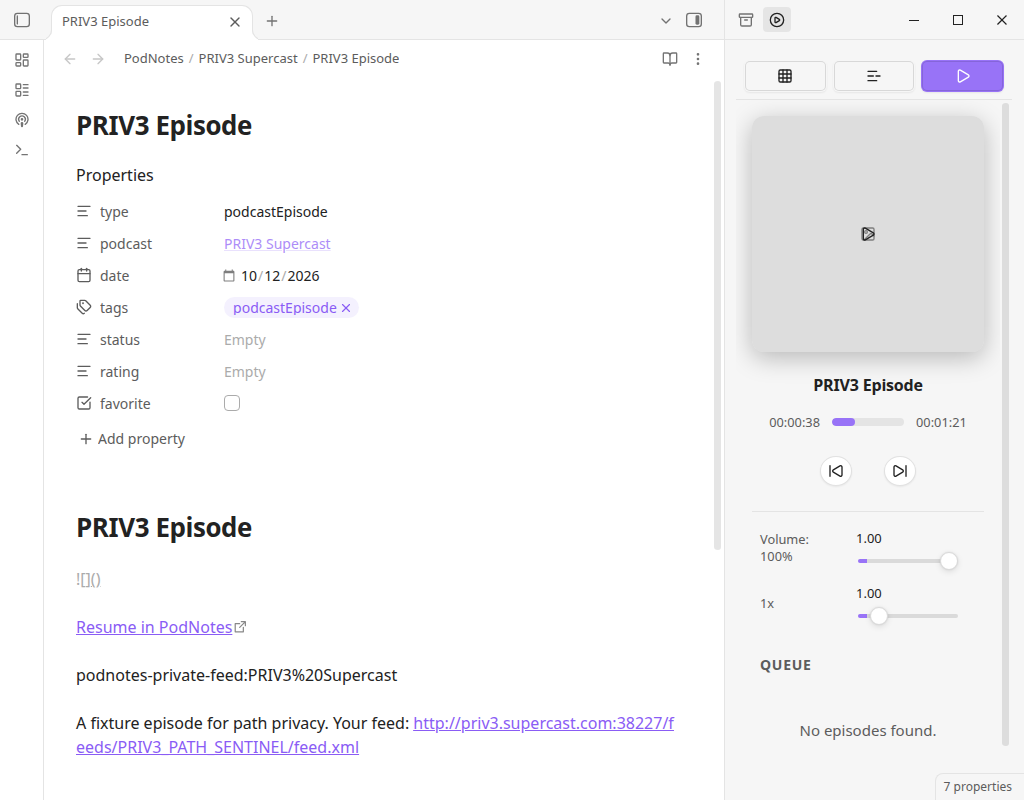Toggle the favorite checkbox

[x=232, y=403]
